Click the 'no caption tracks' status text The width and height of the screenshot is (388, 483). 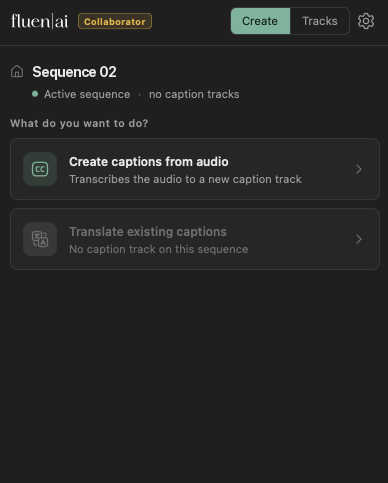194,94
